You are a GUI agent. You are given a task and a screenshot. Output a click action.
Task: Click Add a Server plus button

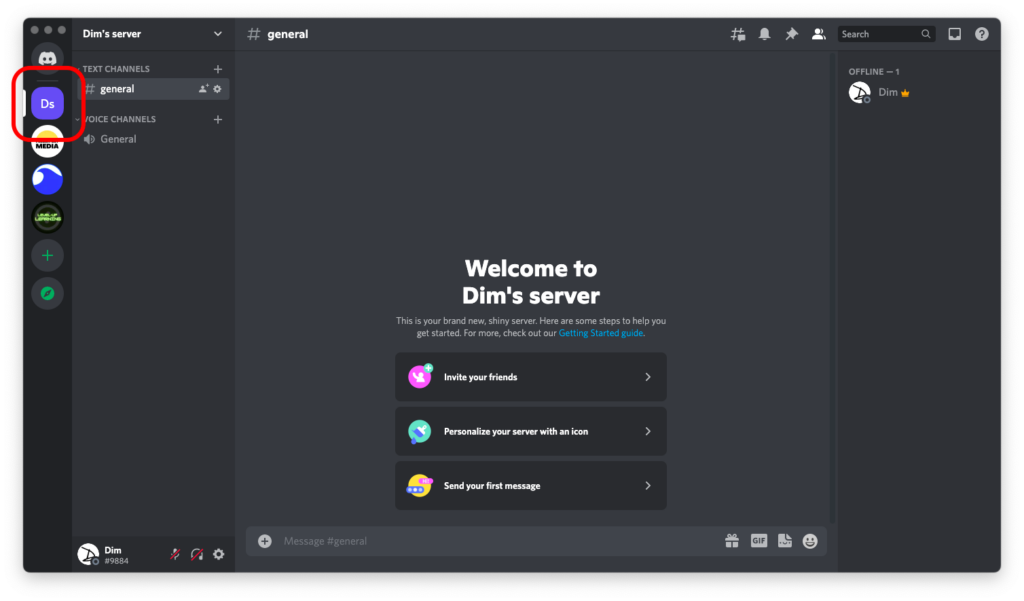[x=47, y=255]
